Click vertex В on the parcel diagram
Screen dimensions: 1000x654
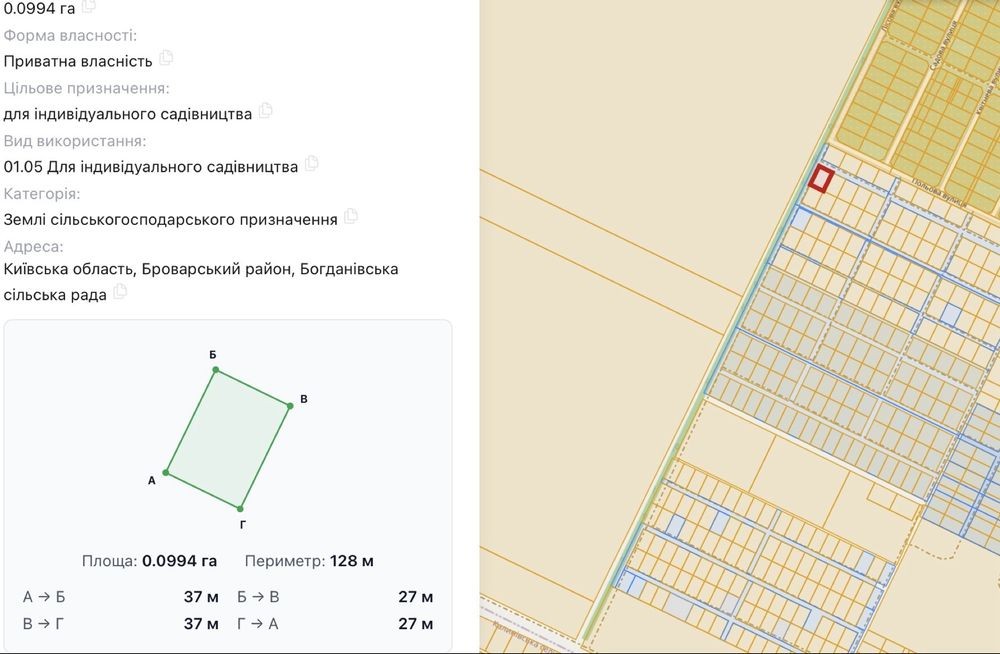click(x=290, y=406)
